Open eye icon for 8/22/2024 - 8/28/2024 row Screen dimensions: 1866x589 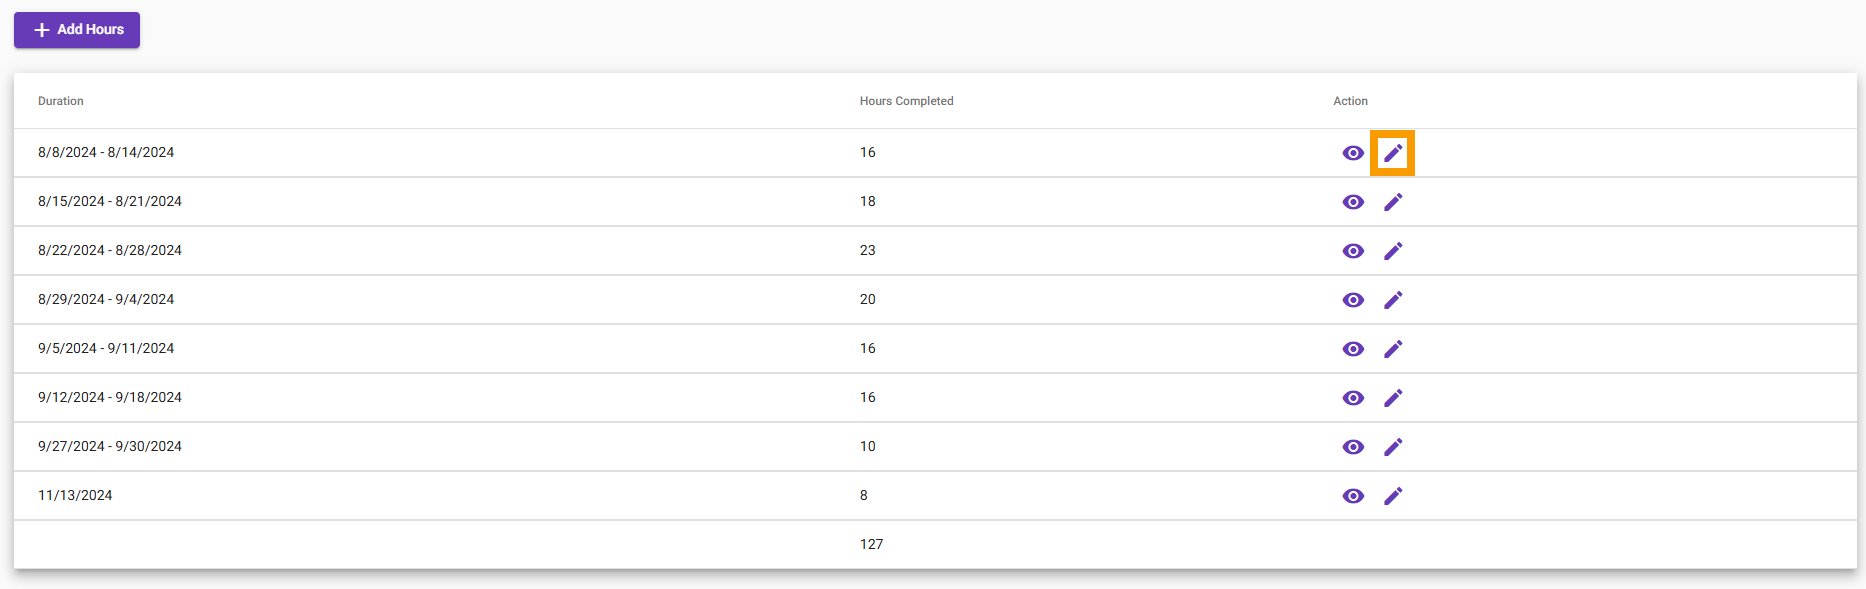[1353, 251]
